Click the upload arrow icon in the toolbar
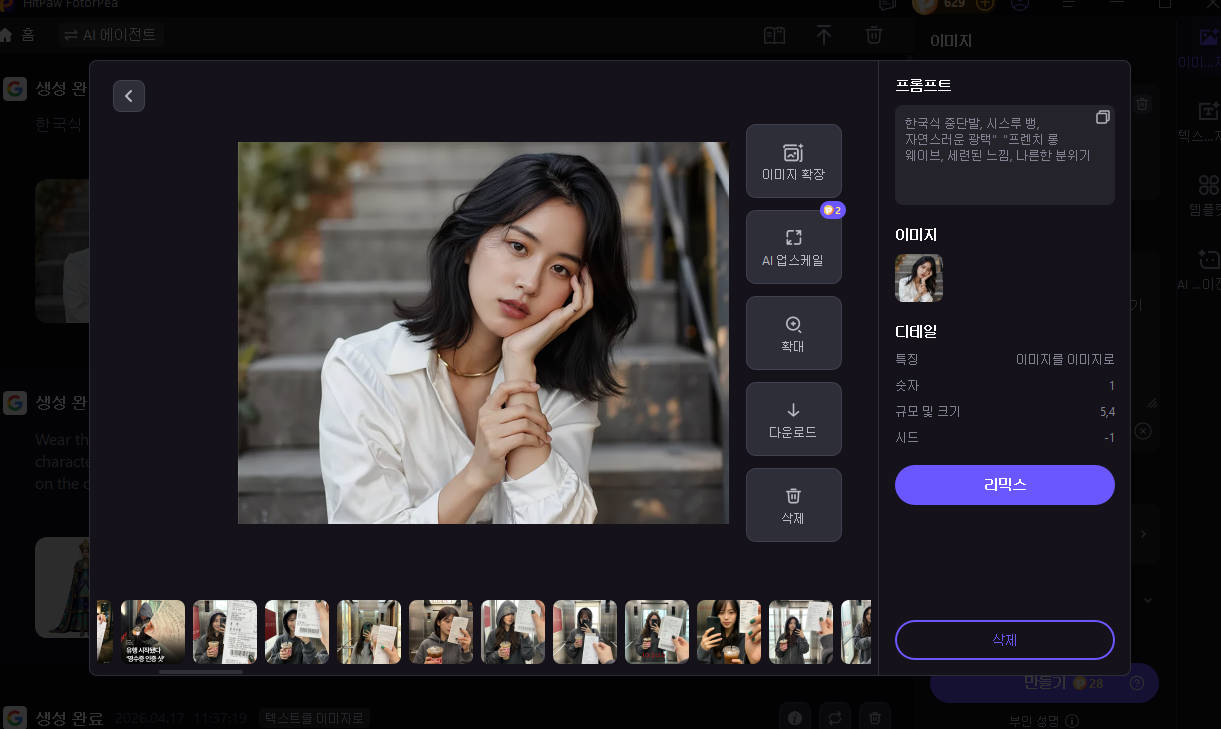Viewport: 1221px width, 729px height. 824,35
